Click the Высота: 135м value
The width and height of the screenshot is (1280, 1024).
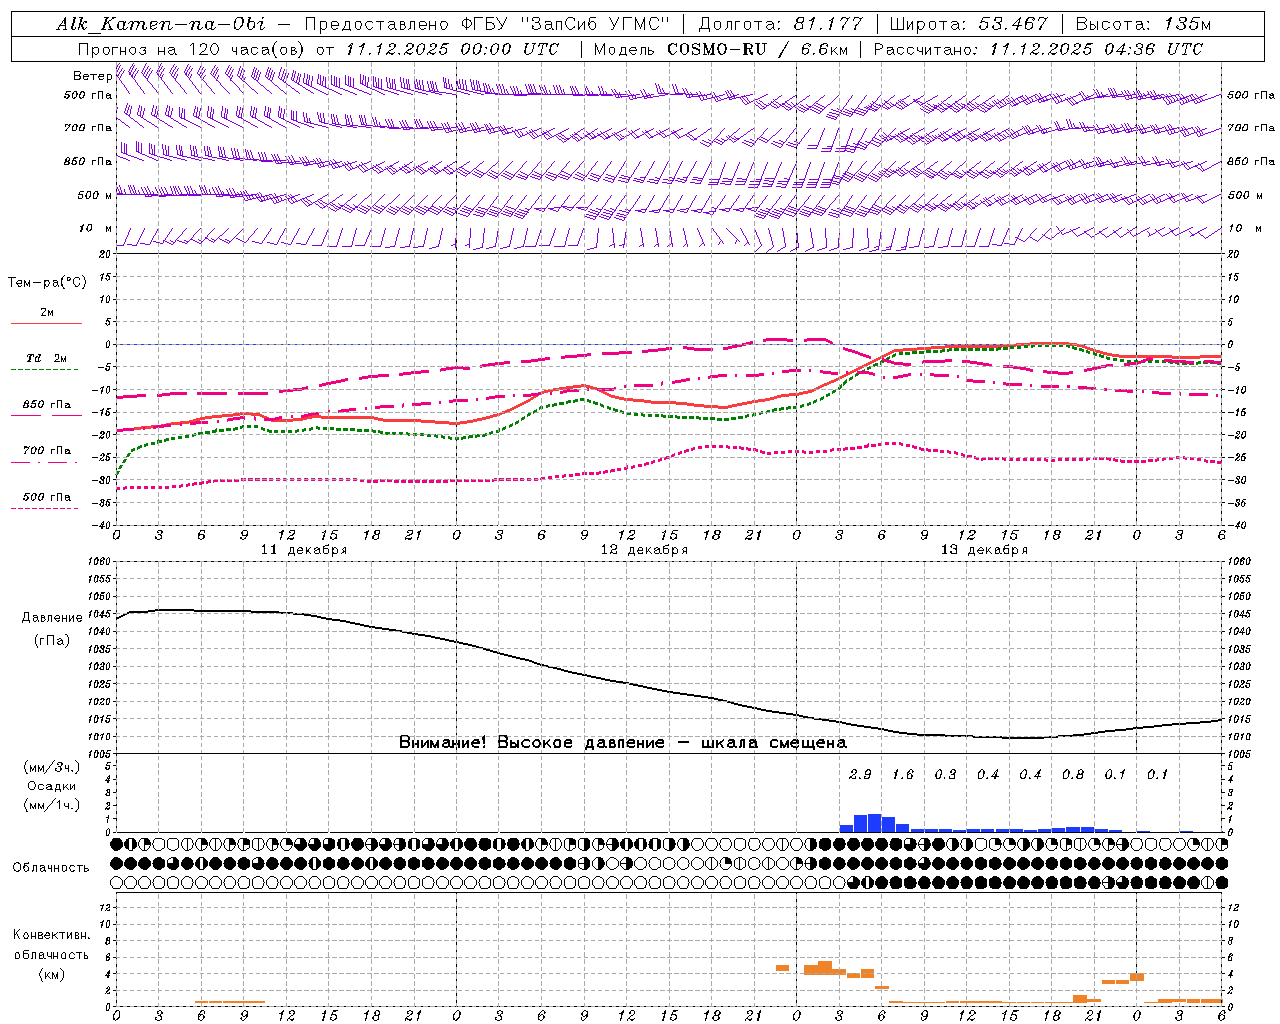pyautogui.click(x=1143, y=24)
